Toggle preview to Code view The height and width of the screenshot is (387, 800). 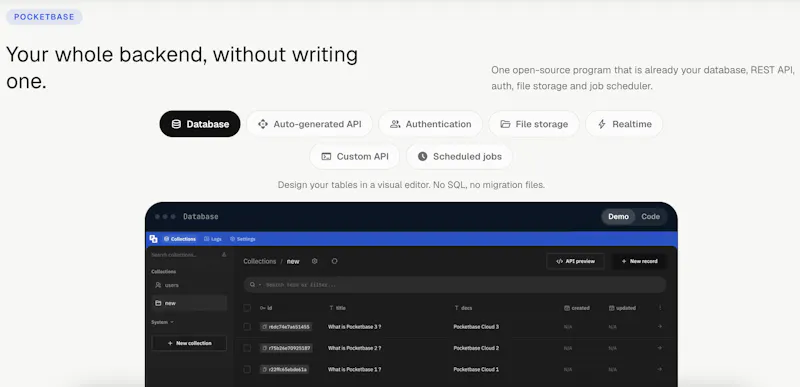coord(651,217)
